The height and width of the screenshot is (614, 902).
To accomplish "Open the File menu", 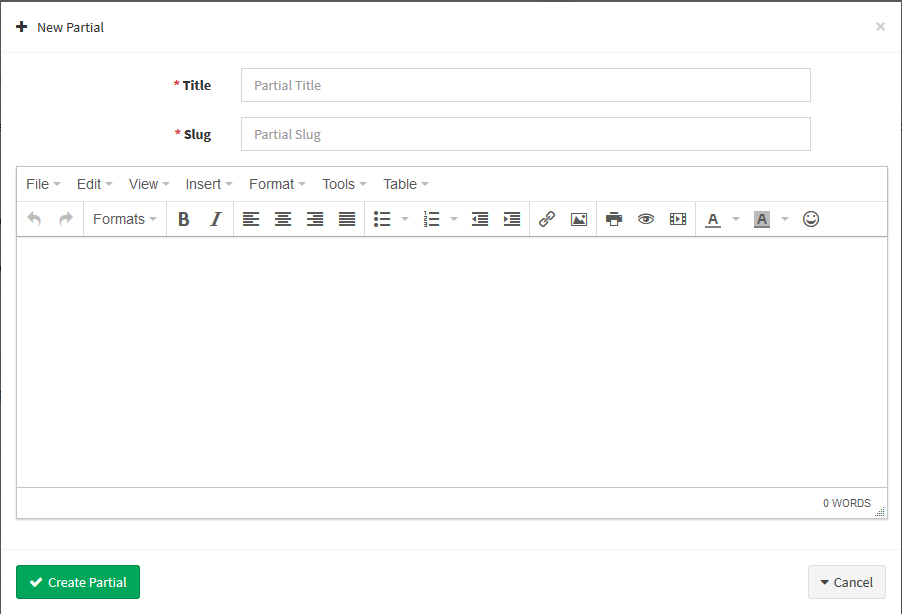I will 43,184.
